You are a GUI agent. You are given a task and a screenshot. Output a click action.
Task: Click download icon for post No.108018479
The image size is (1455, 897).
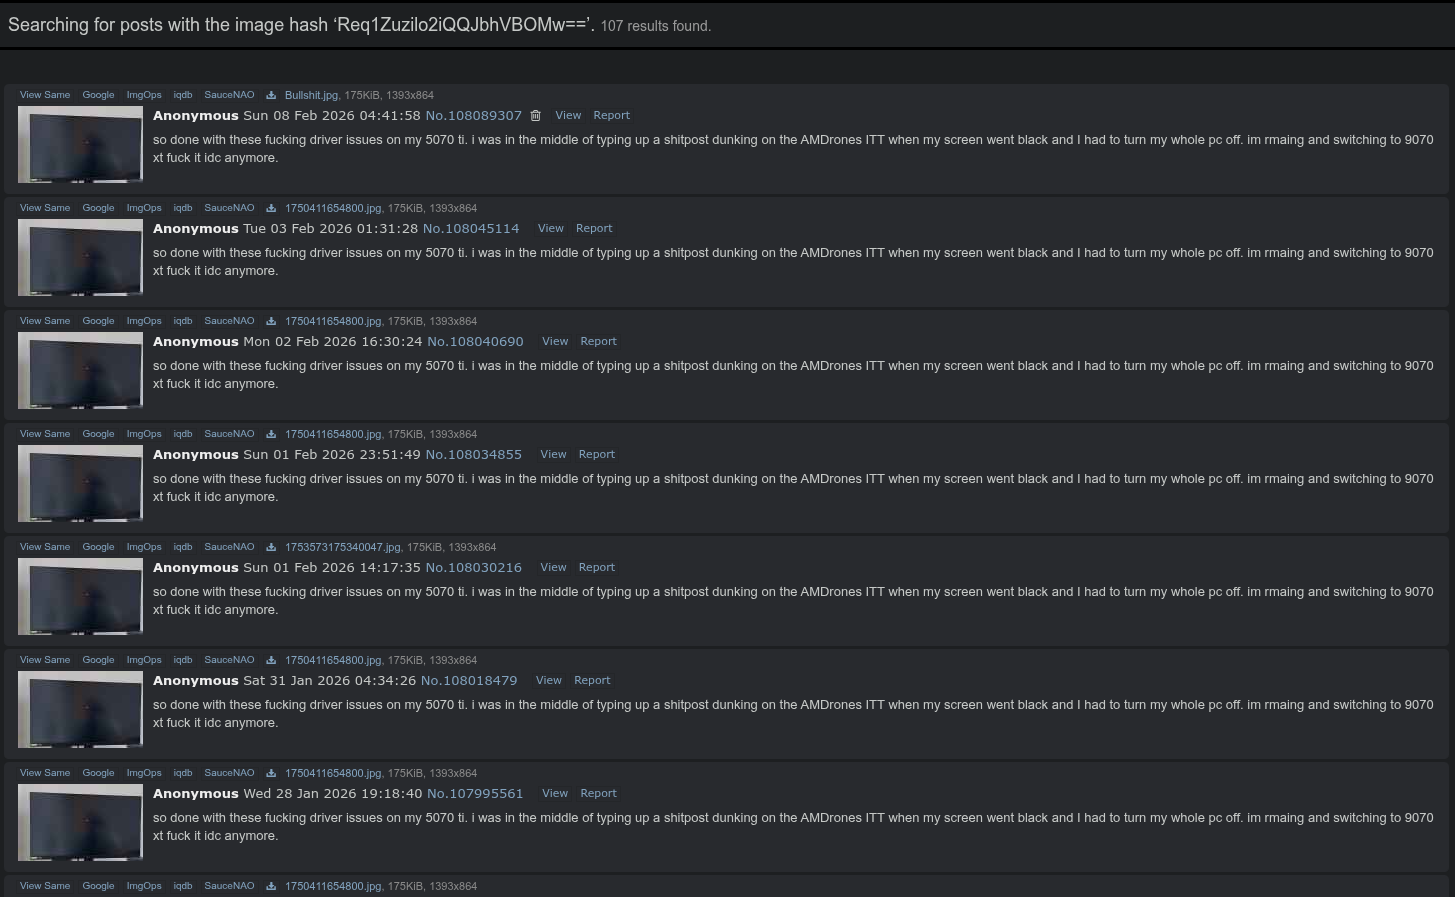[x=271, y=660]
